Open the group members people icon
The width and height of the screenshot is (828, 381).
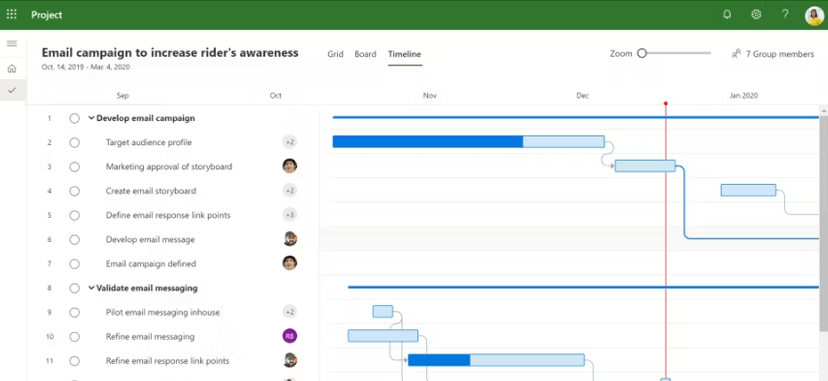click(736, 54)
